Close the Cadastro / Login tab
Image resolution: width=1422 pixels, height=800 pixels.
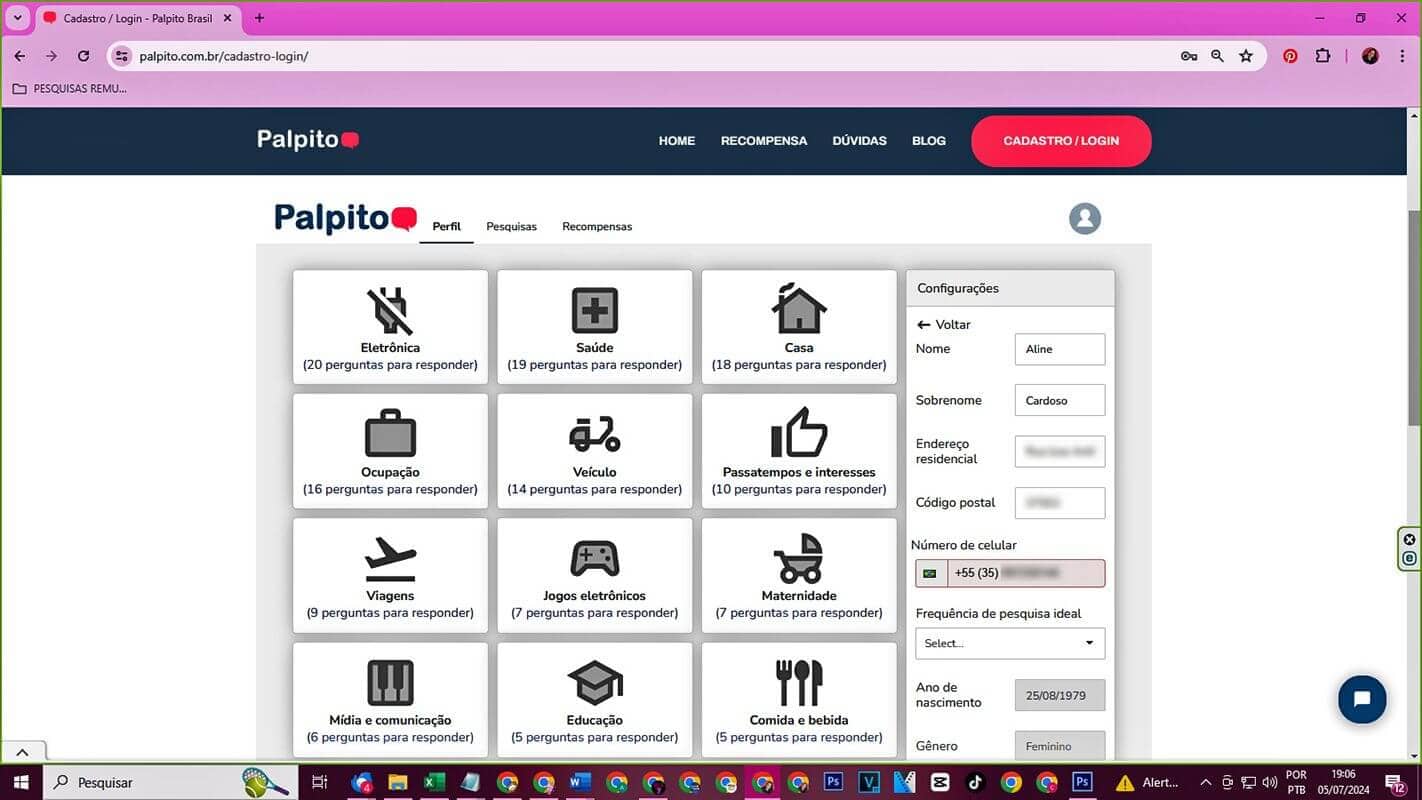tap(227, 18)
